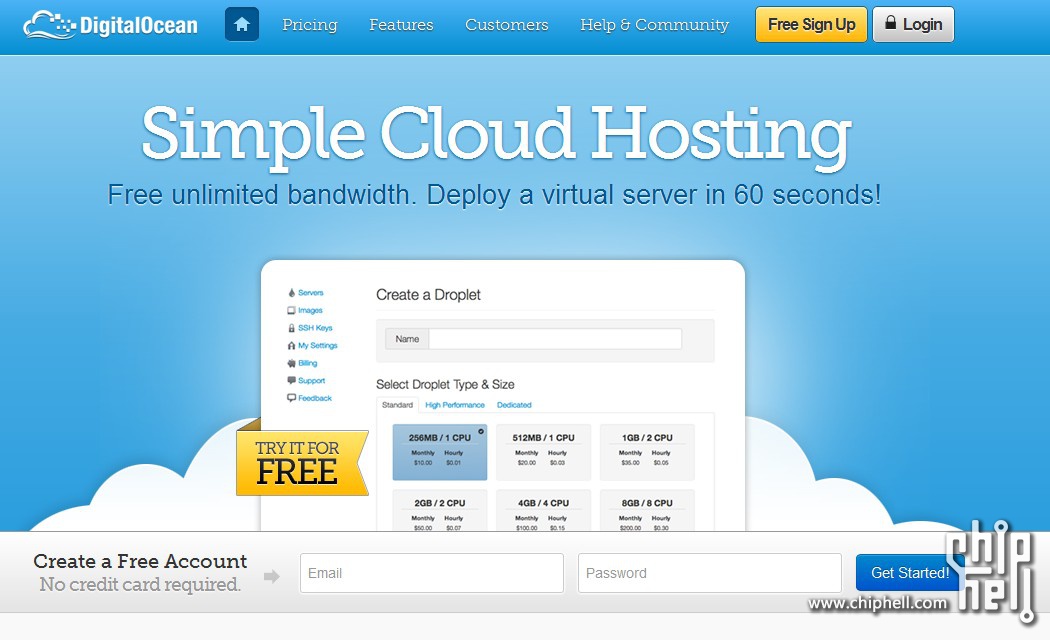This screenshot has width=1050, height=640.
Task: Click the Feedback speech bubble icon
Action: pos(291,398)
